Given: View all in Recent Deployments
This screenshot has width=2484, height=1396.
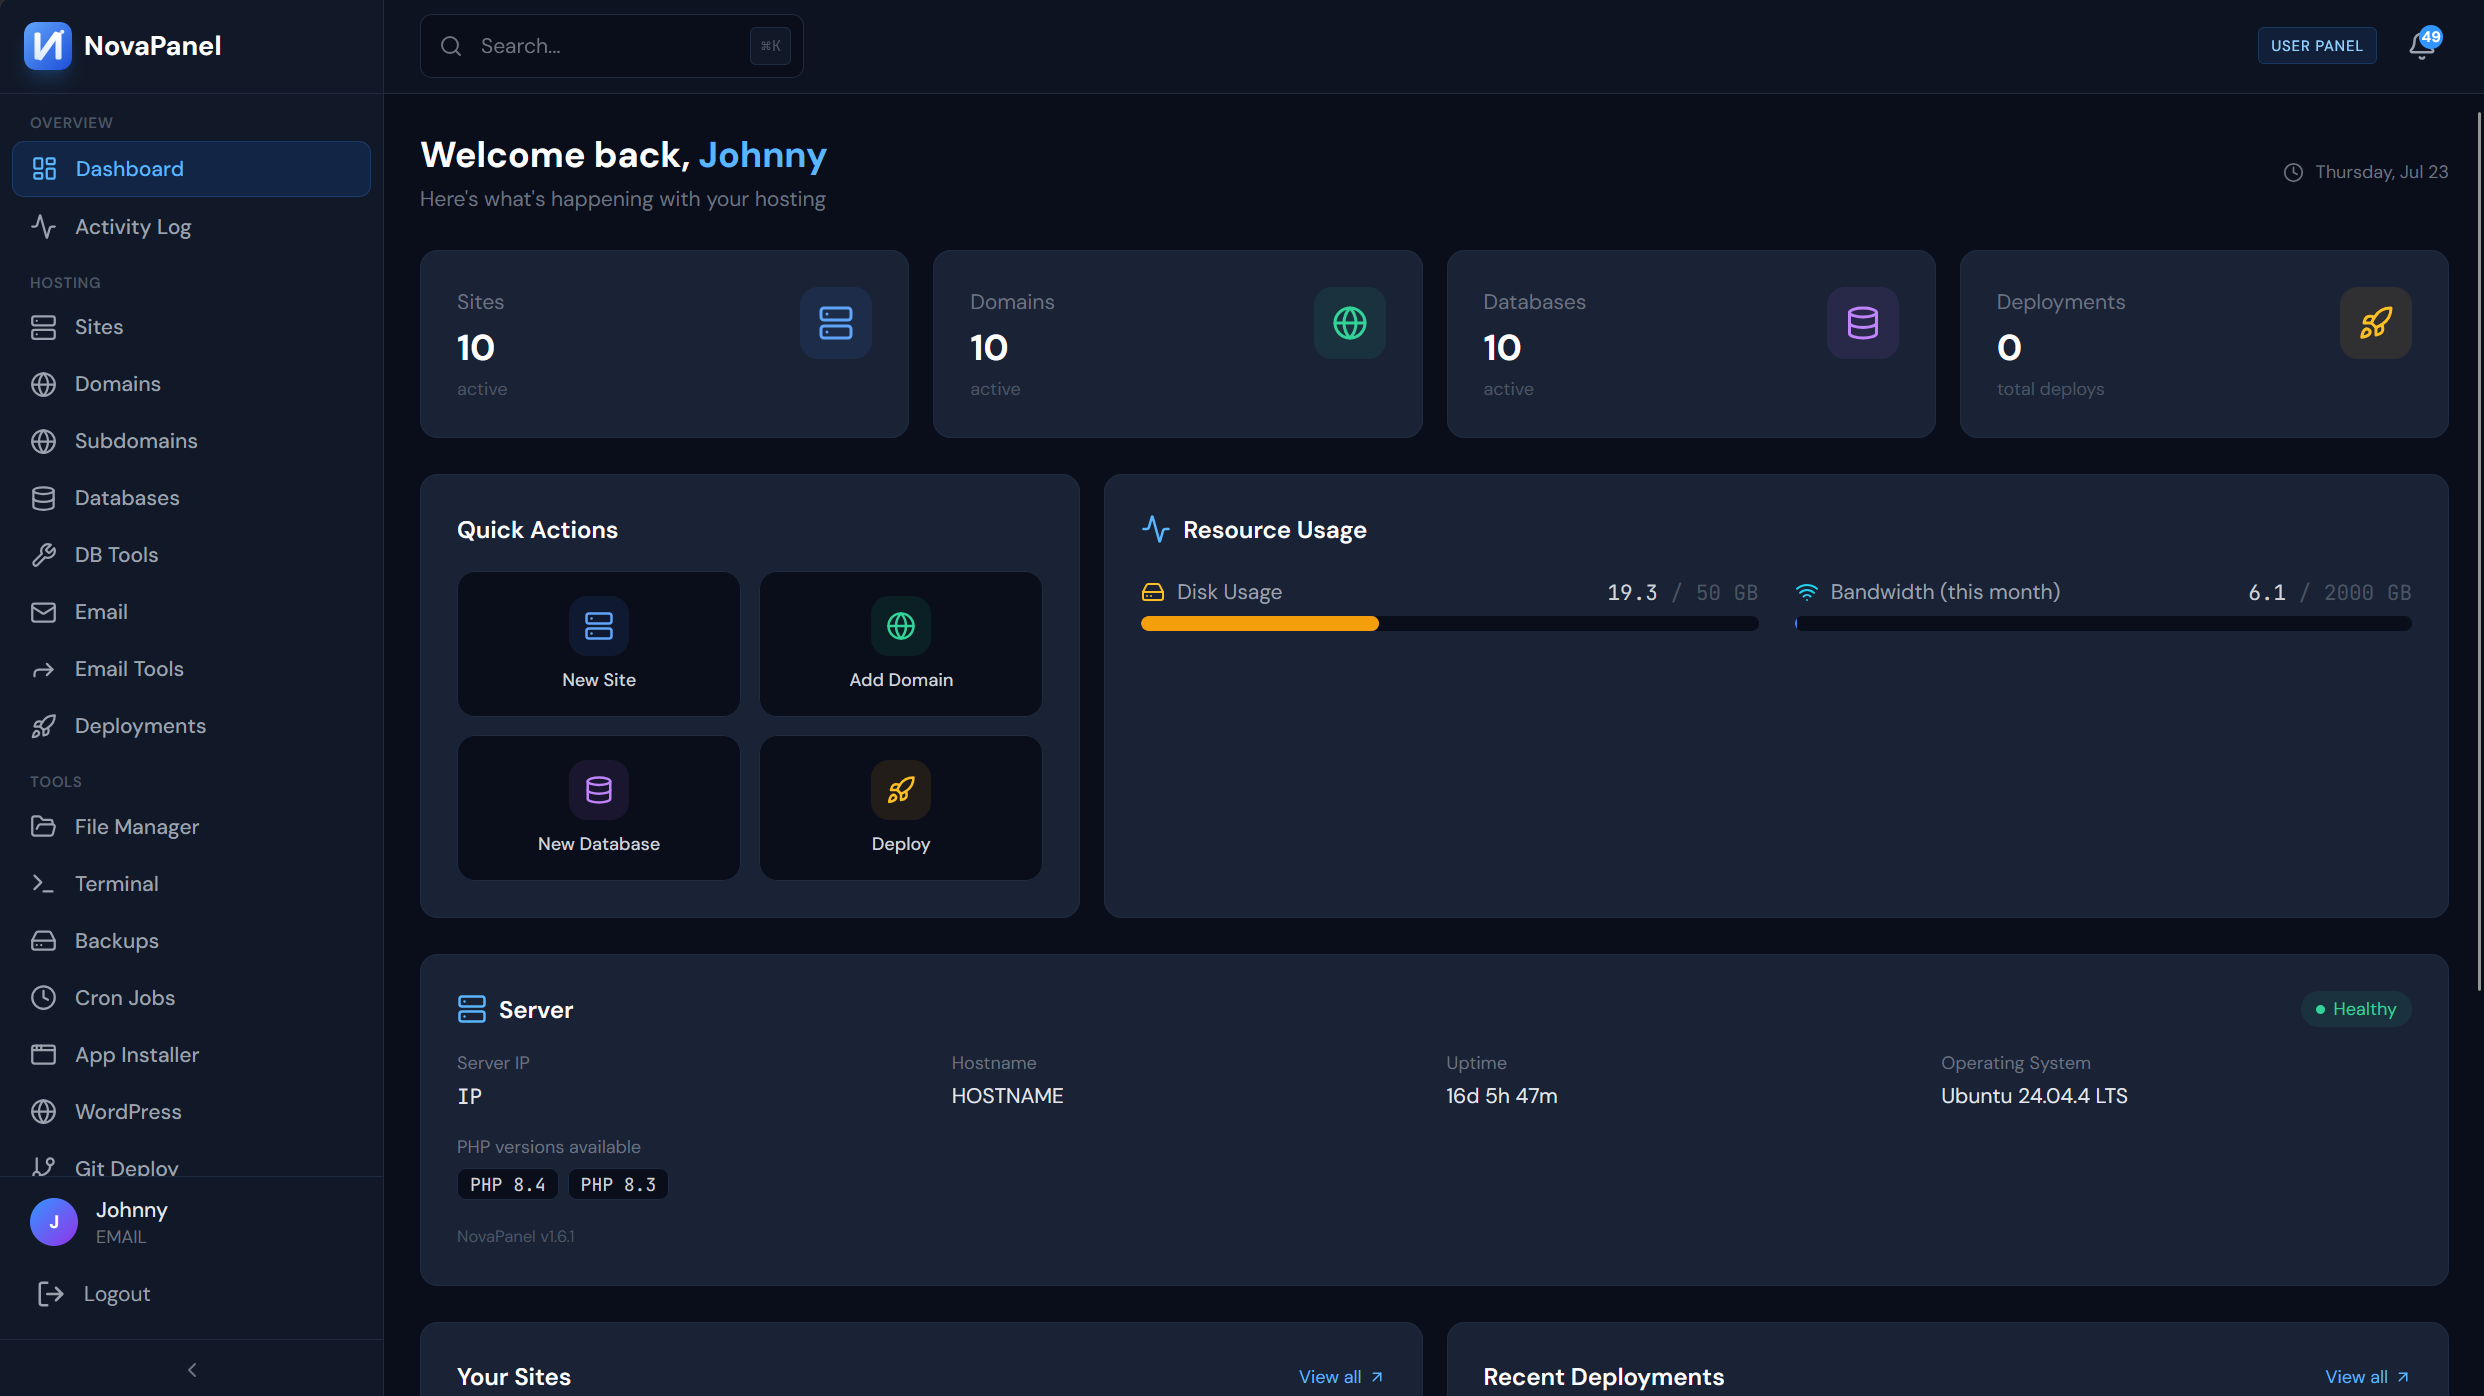Looking at the screenshot, I should 2367,1377.
